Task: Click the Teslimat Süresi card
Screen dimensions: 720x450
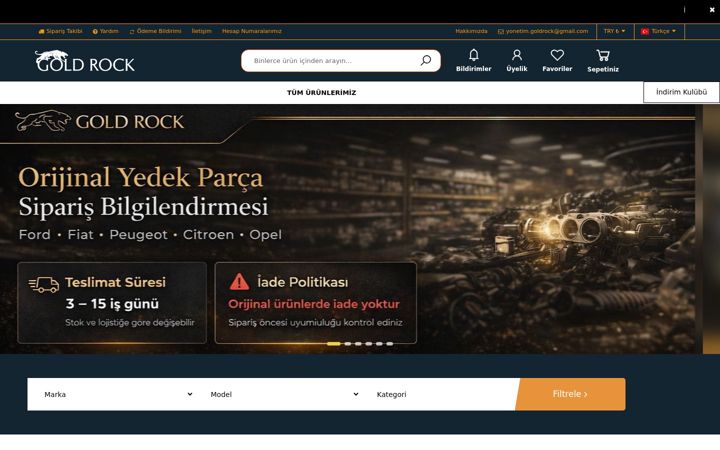Action: pos(112,303)
